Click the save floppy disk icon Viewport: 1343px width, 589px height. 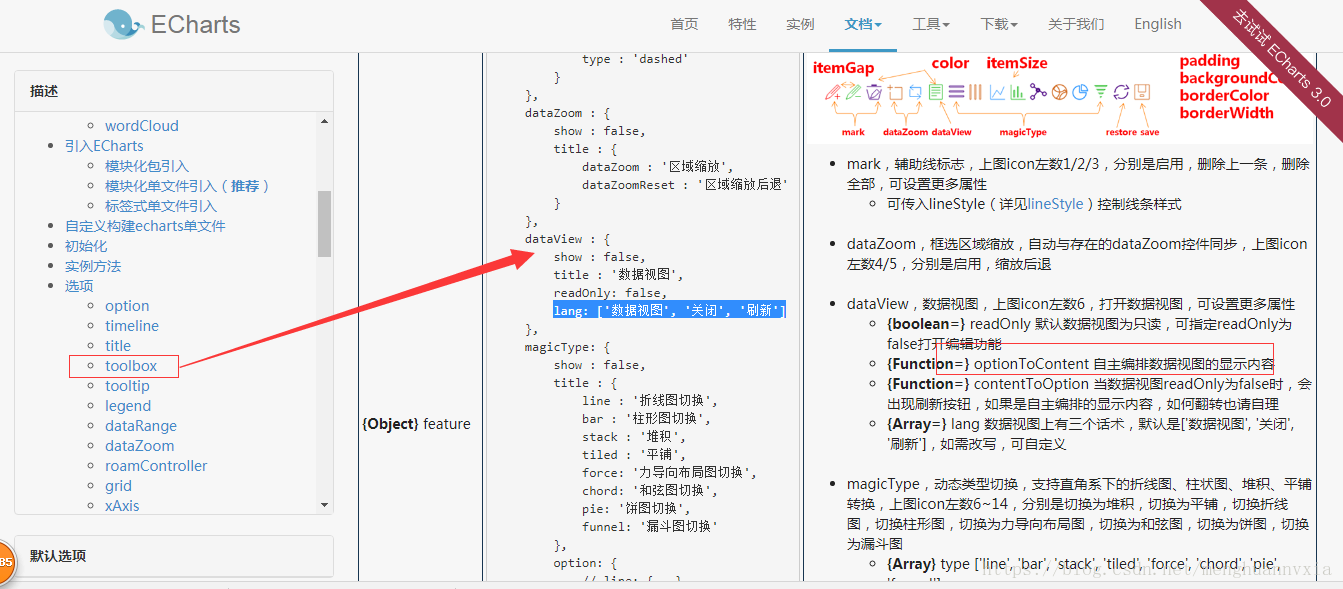coord(1142,92)
